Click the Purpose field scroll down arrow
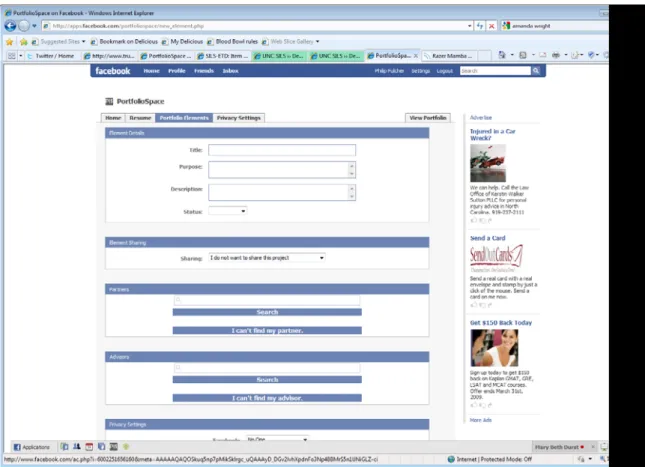645x467 pixels. click(x=352, y=174)
